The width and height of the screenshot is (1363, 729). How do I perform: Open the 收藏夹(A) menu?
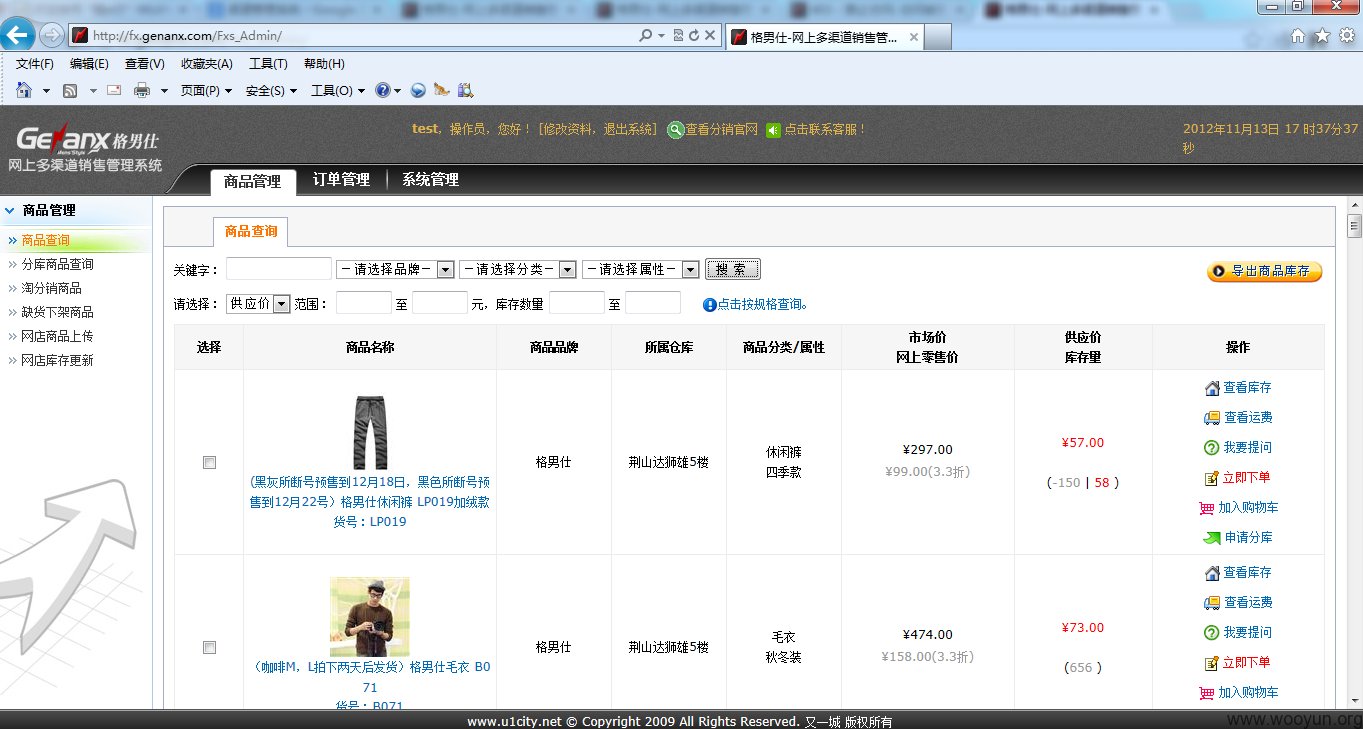tap(206, 64)
